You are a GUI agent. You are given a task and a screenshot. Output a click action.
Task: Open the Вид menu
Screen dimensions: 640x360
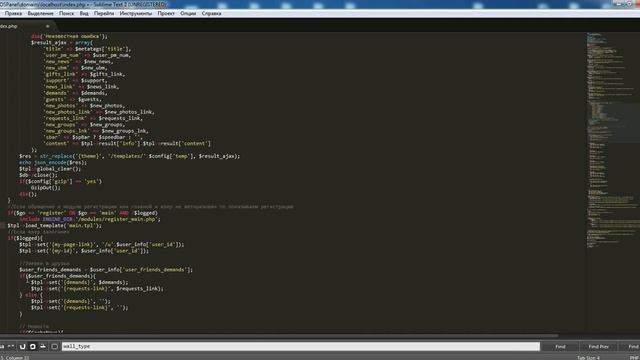[84, 13]
